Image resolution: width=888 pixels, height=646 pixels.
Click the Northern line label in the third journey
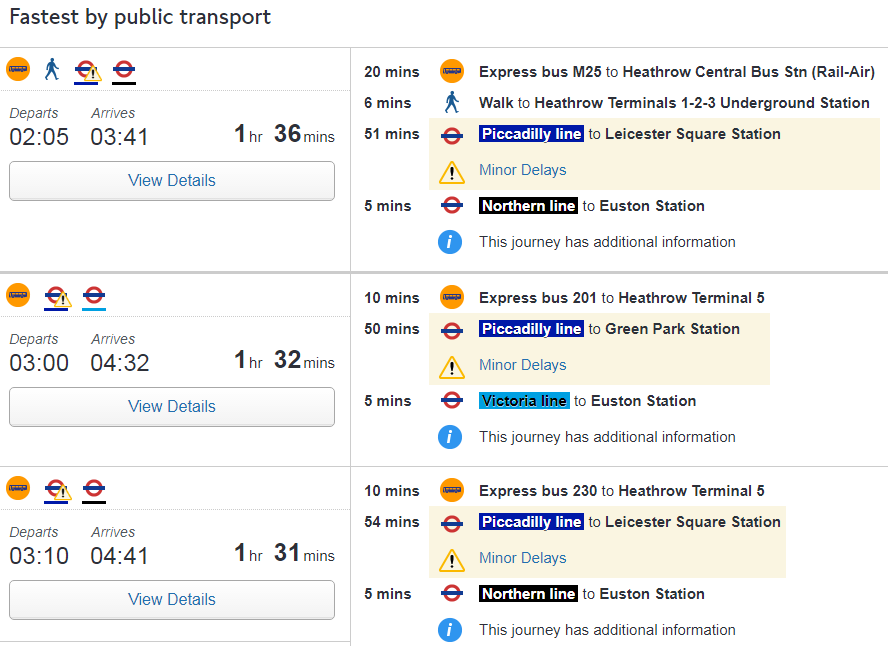tap(528, 594)
